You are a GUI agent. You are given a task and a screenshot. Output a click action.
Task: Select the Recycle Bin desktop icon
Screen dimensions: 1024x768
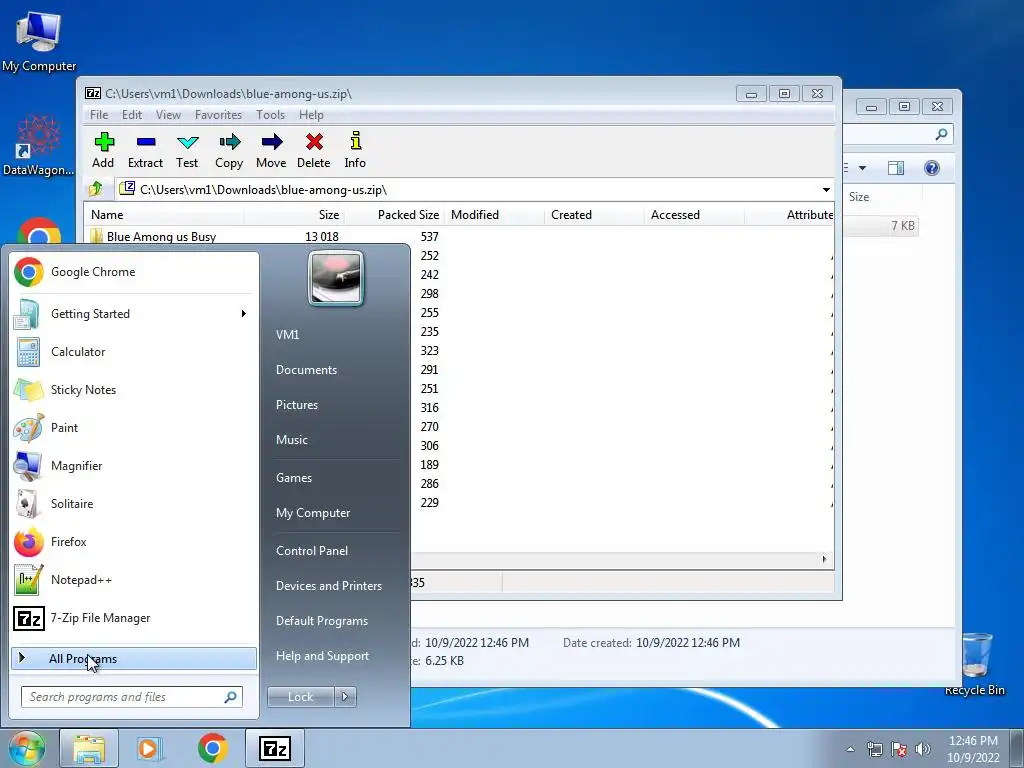click(x=975, y=663)
